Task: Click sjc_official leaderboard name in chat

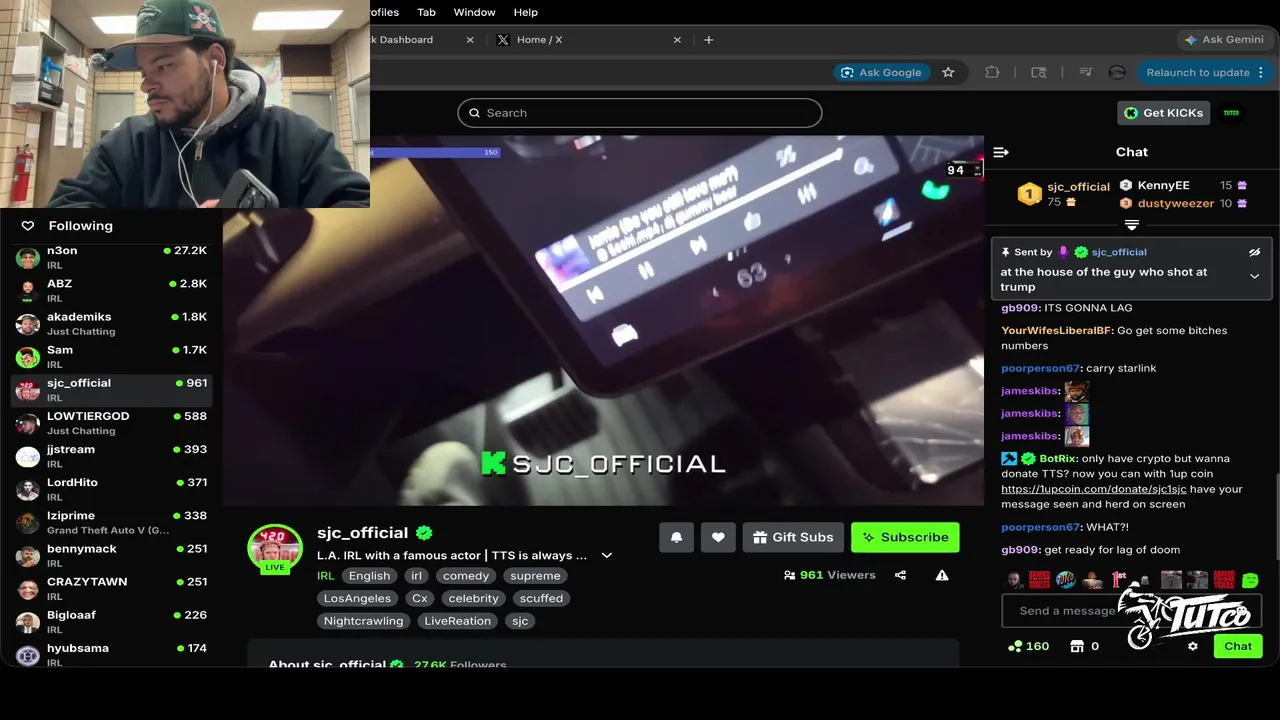Action: click(x=1078, y=187)
